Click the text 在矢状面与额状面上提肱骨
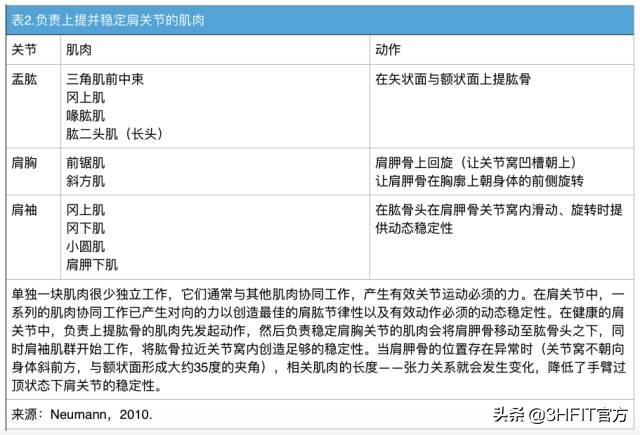640x435 pixels. (x=453, y=79)
